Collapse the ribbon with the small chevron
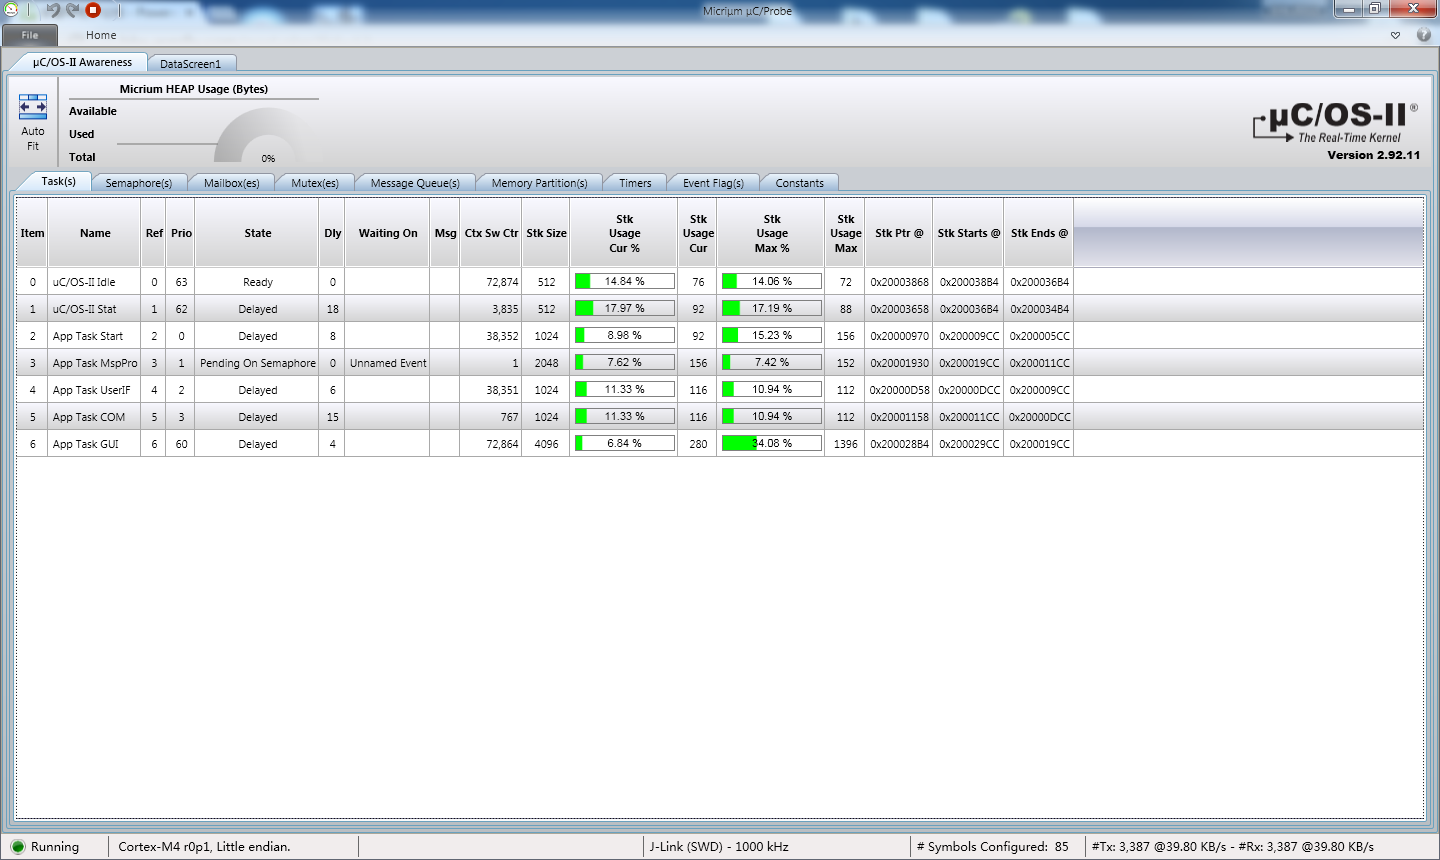 [x=1395, y=35]
